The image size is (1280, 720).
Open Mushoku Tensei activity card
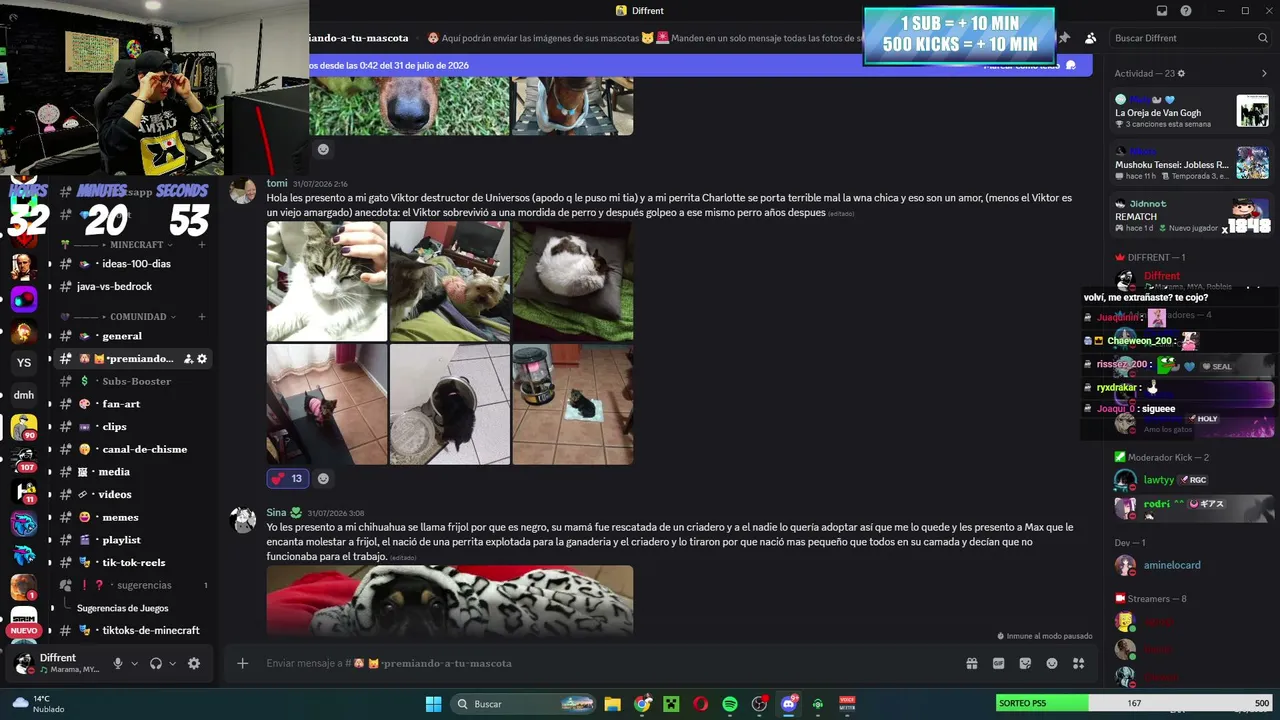(x=1192, y=163)
